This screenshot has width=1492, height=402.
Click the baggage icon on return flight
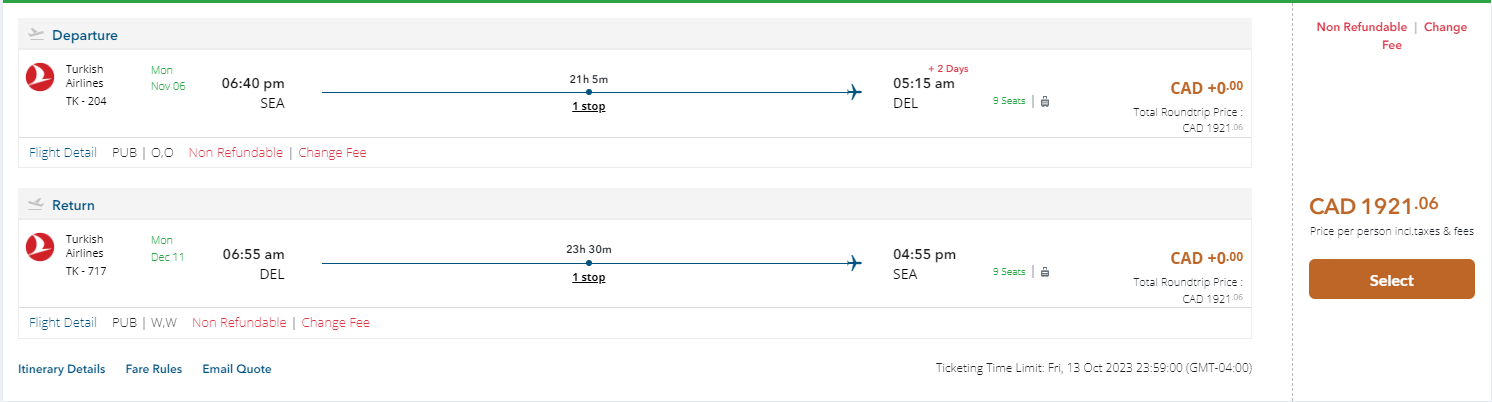pos(1045,271)
